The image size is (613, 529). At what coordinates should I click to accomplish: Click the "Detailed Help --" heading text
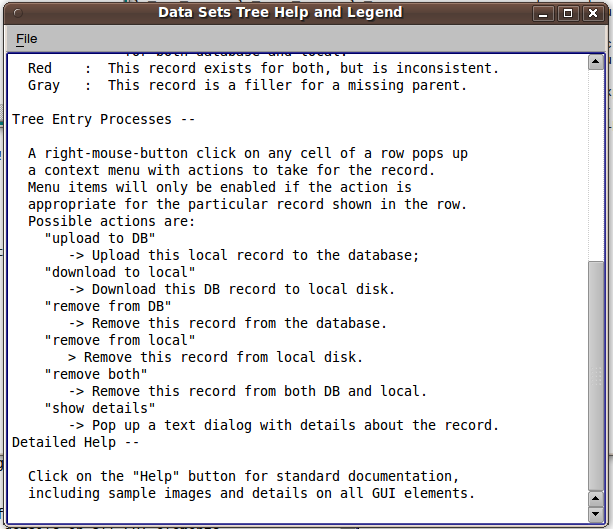[75, 442]
